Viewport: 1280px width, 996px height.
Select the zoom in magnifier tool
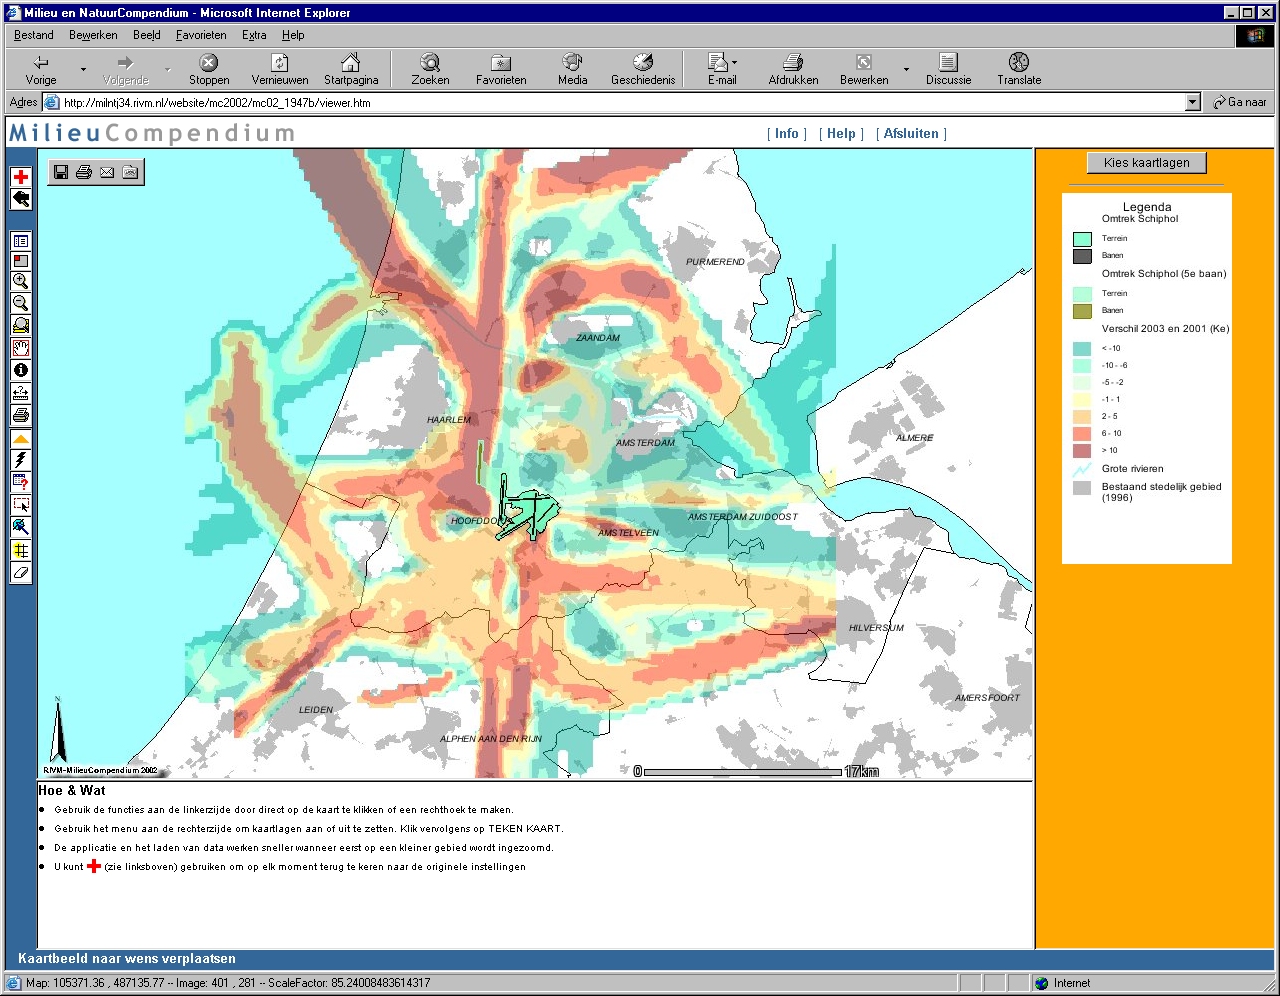[20, 282]
